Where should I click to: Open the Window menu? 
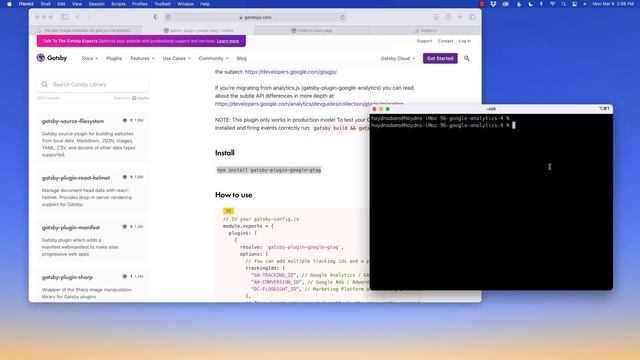[185, 4]
